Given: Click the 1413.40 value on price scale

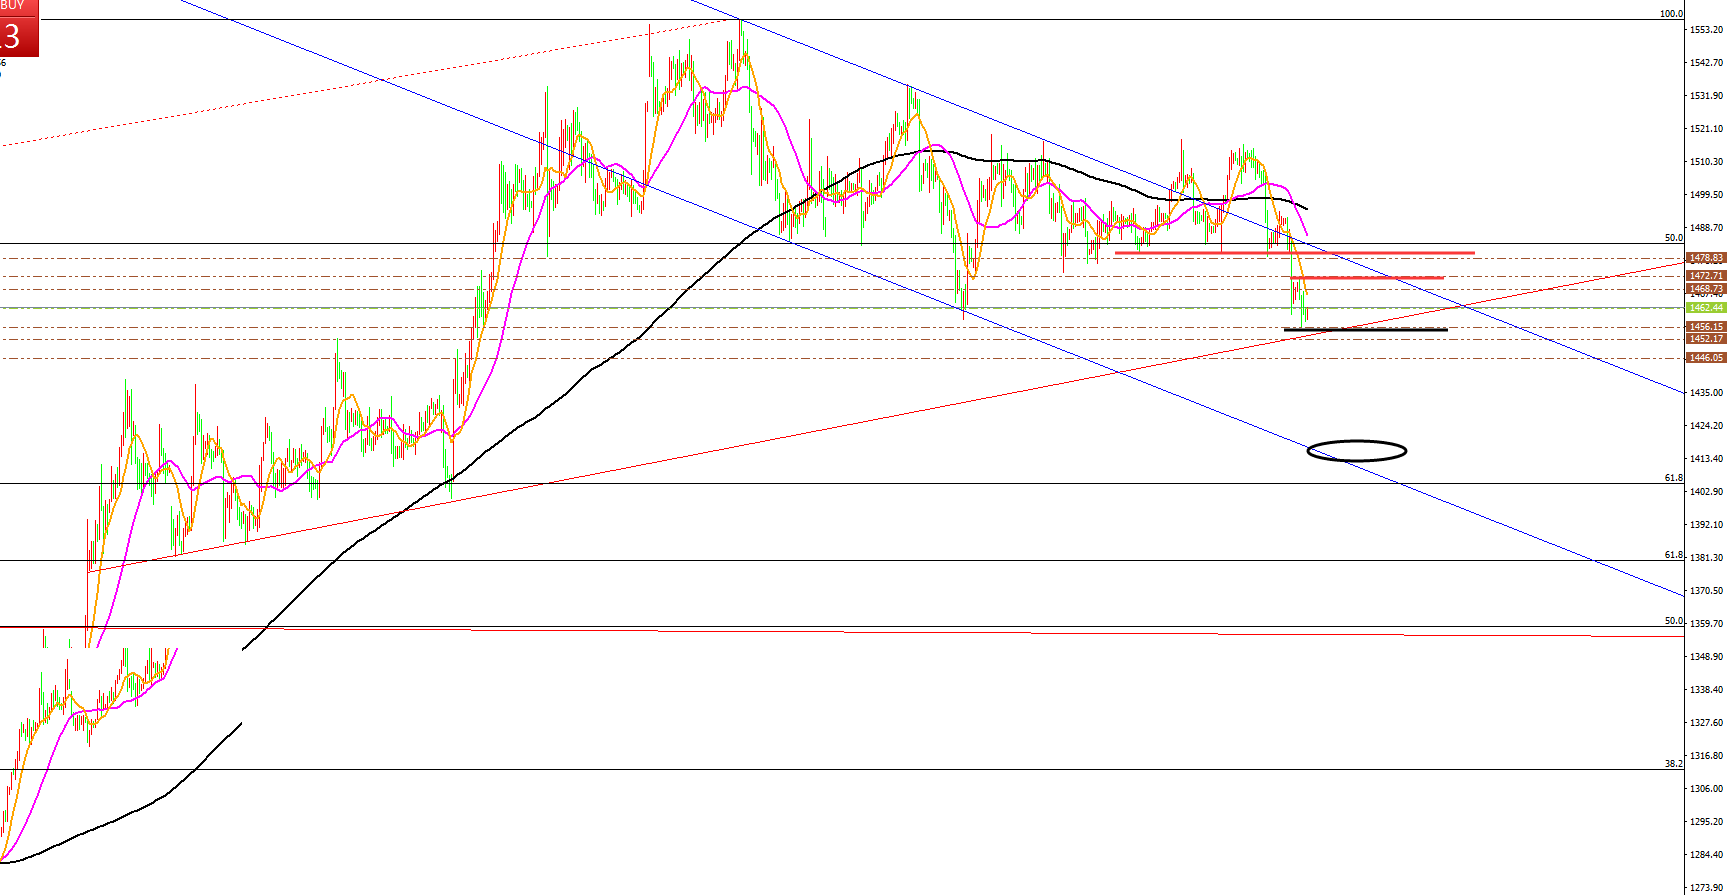Looking at the screenshot, I should [x=1705, y=459].
